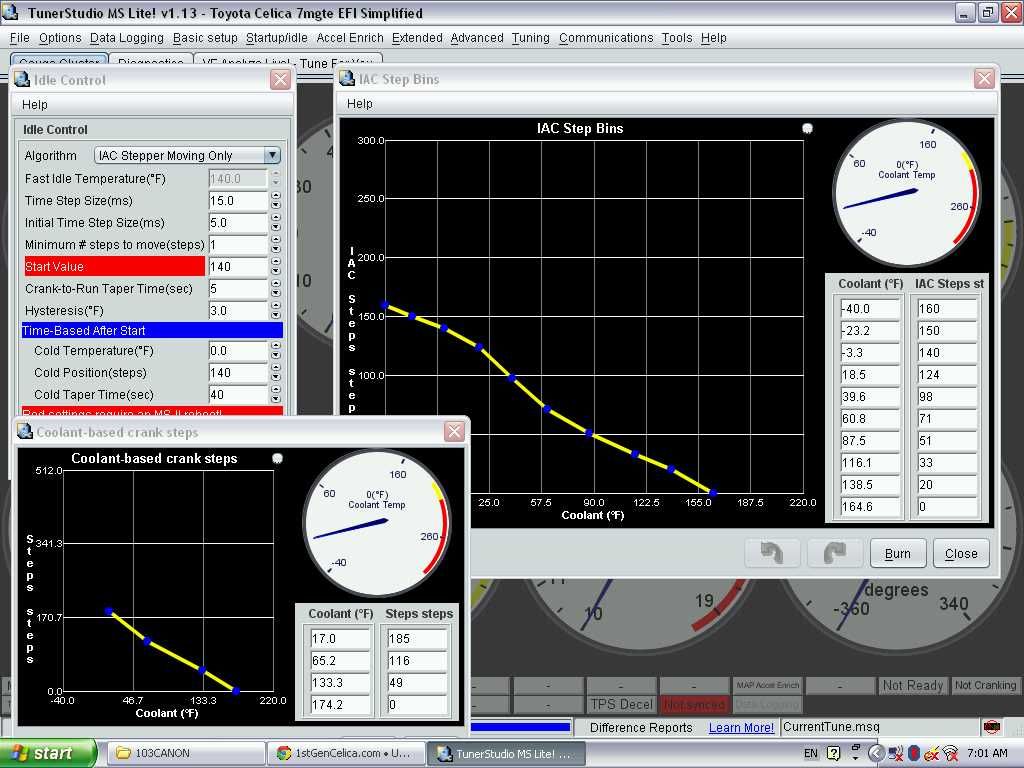Open the Accel Enrich menu
The width and height of the screenshot is (1024, 768).
point(350,38)
